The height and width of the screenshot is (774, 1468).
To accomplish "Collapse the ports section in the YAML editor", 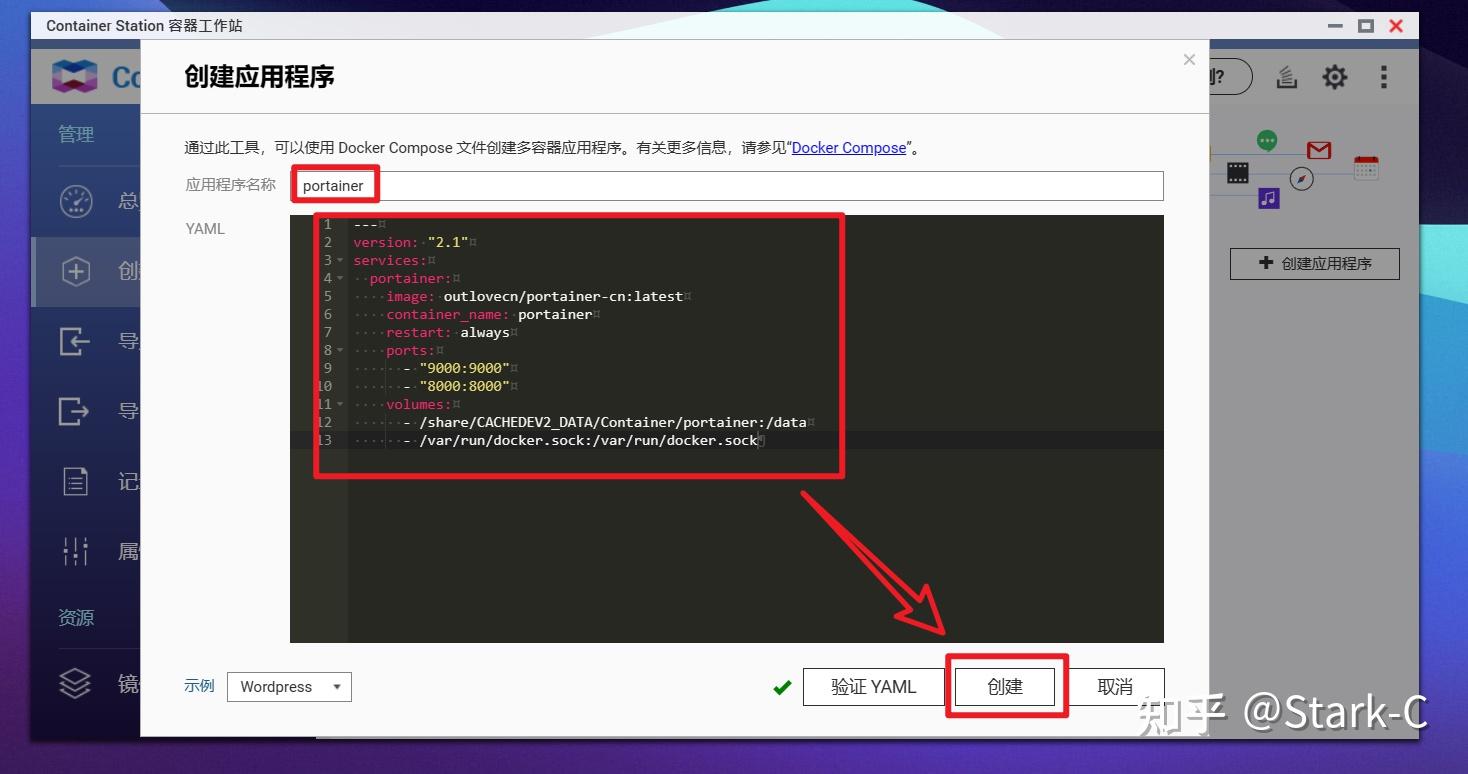I will coord(339,350).
